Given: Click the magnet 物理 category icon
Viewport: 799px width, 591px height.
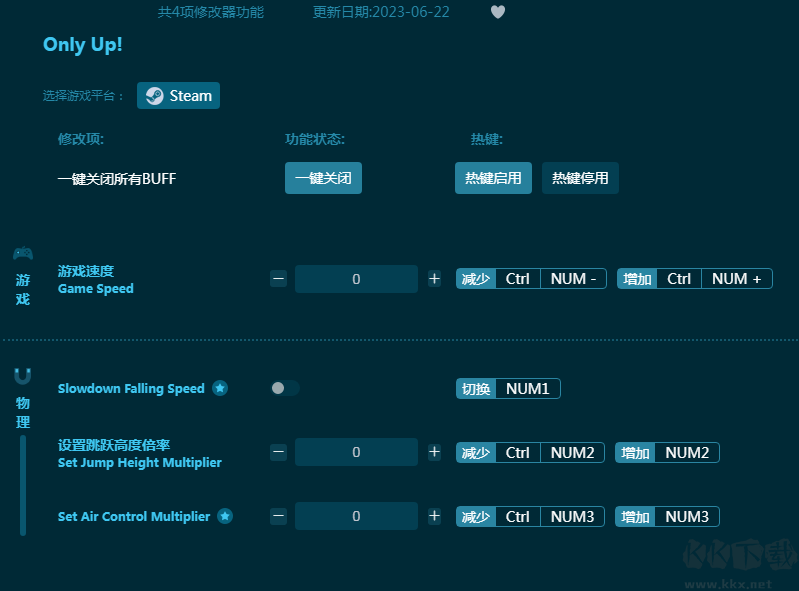Looking at the screenshot, I should 22,376.
